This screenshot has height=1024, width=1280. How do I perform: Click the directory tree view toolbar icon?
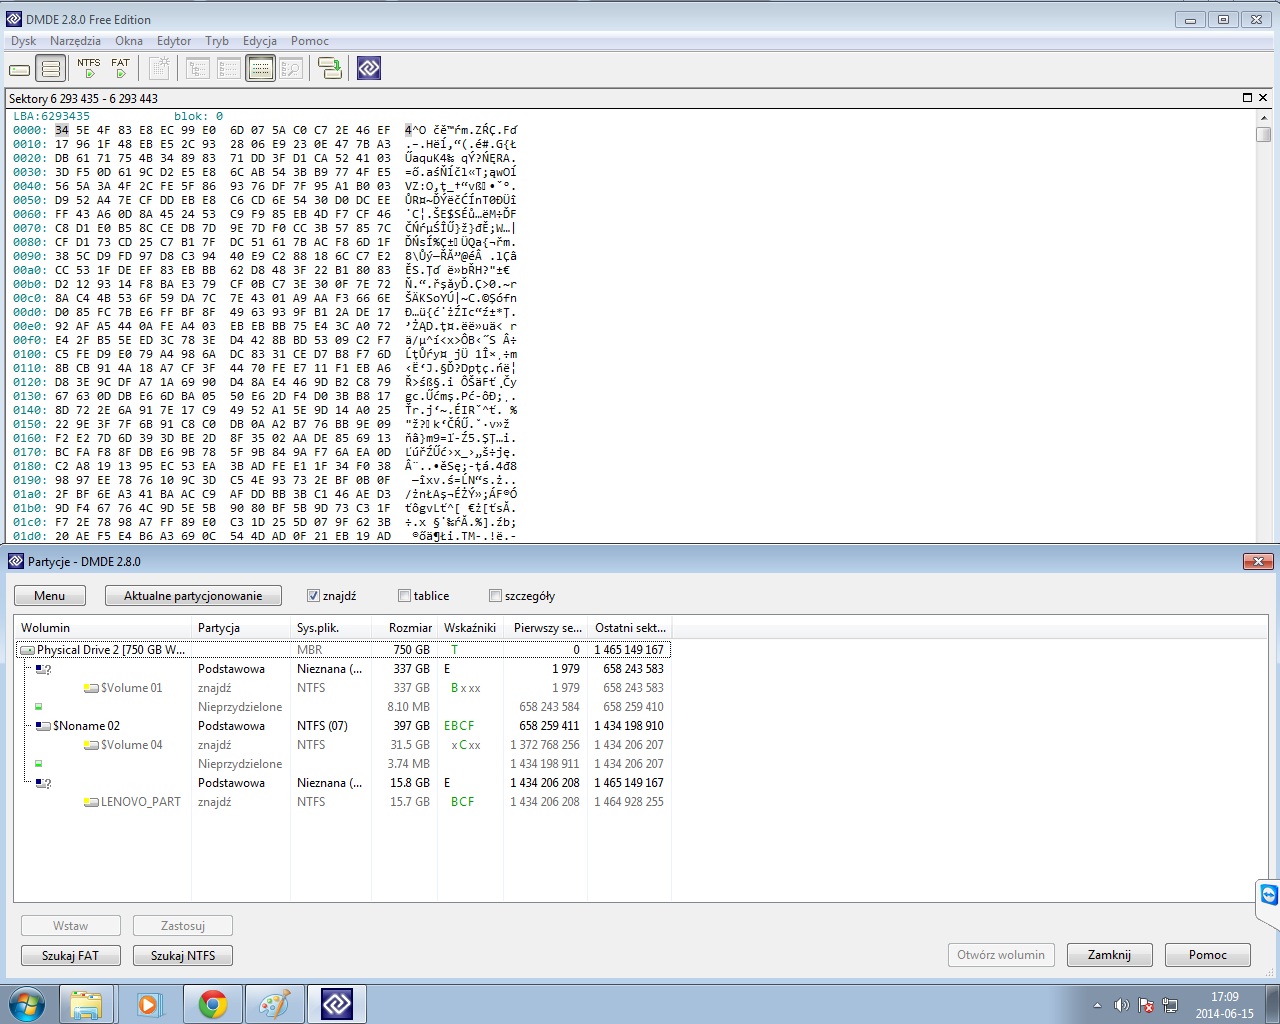click(x=199, y=68)
